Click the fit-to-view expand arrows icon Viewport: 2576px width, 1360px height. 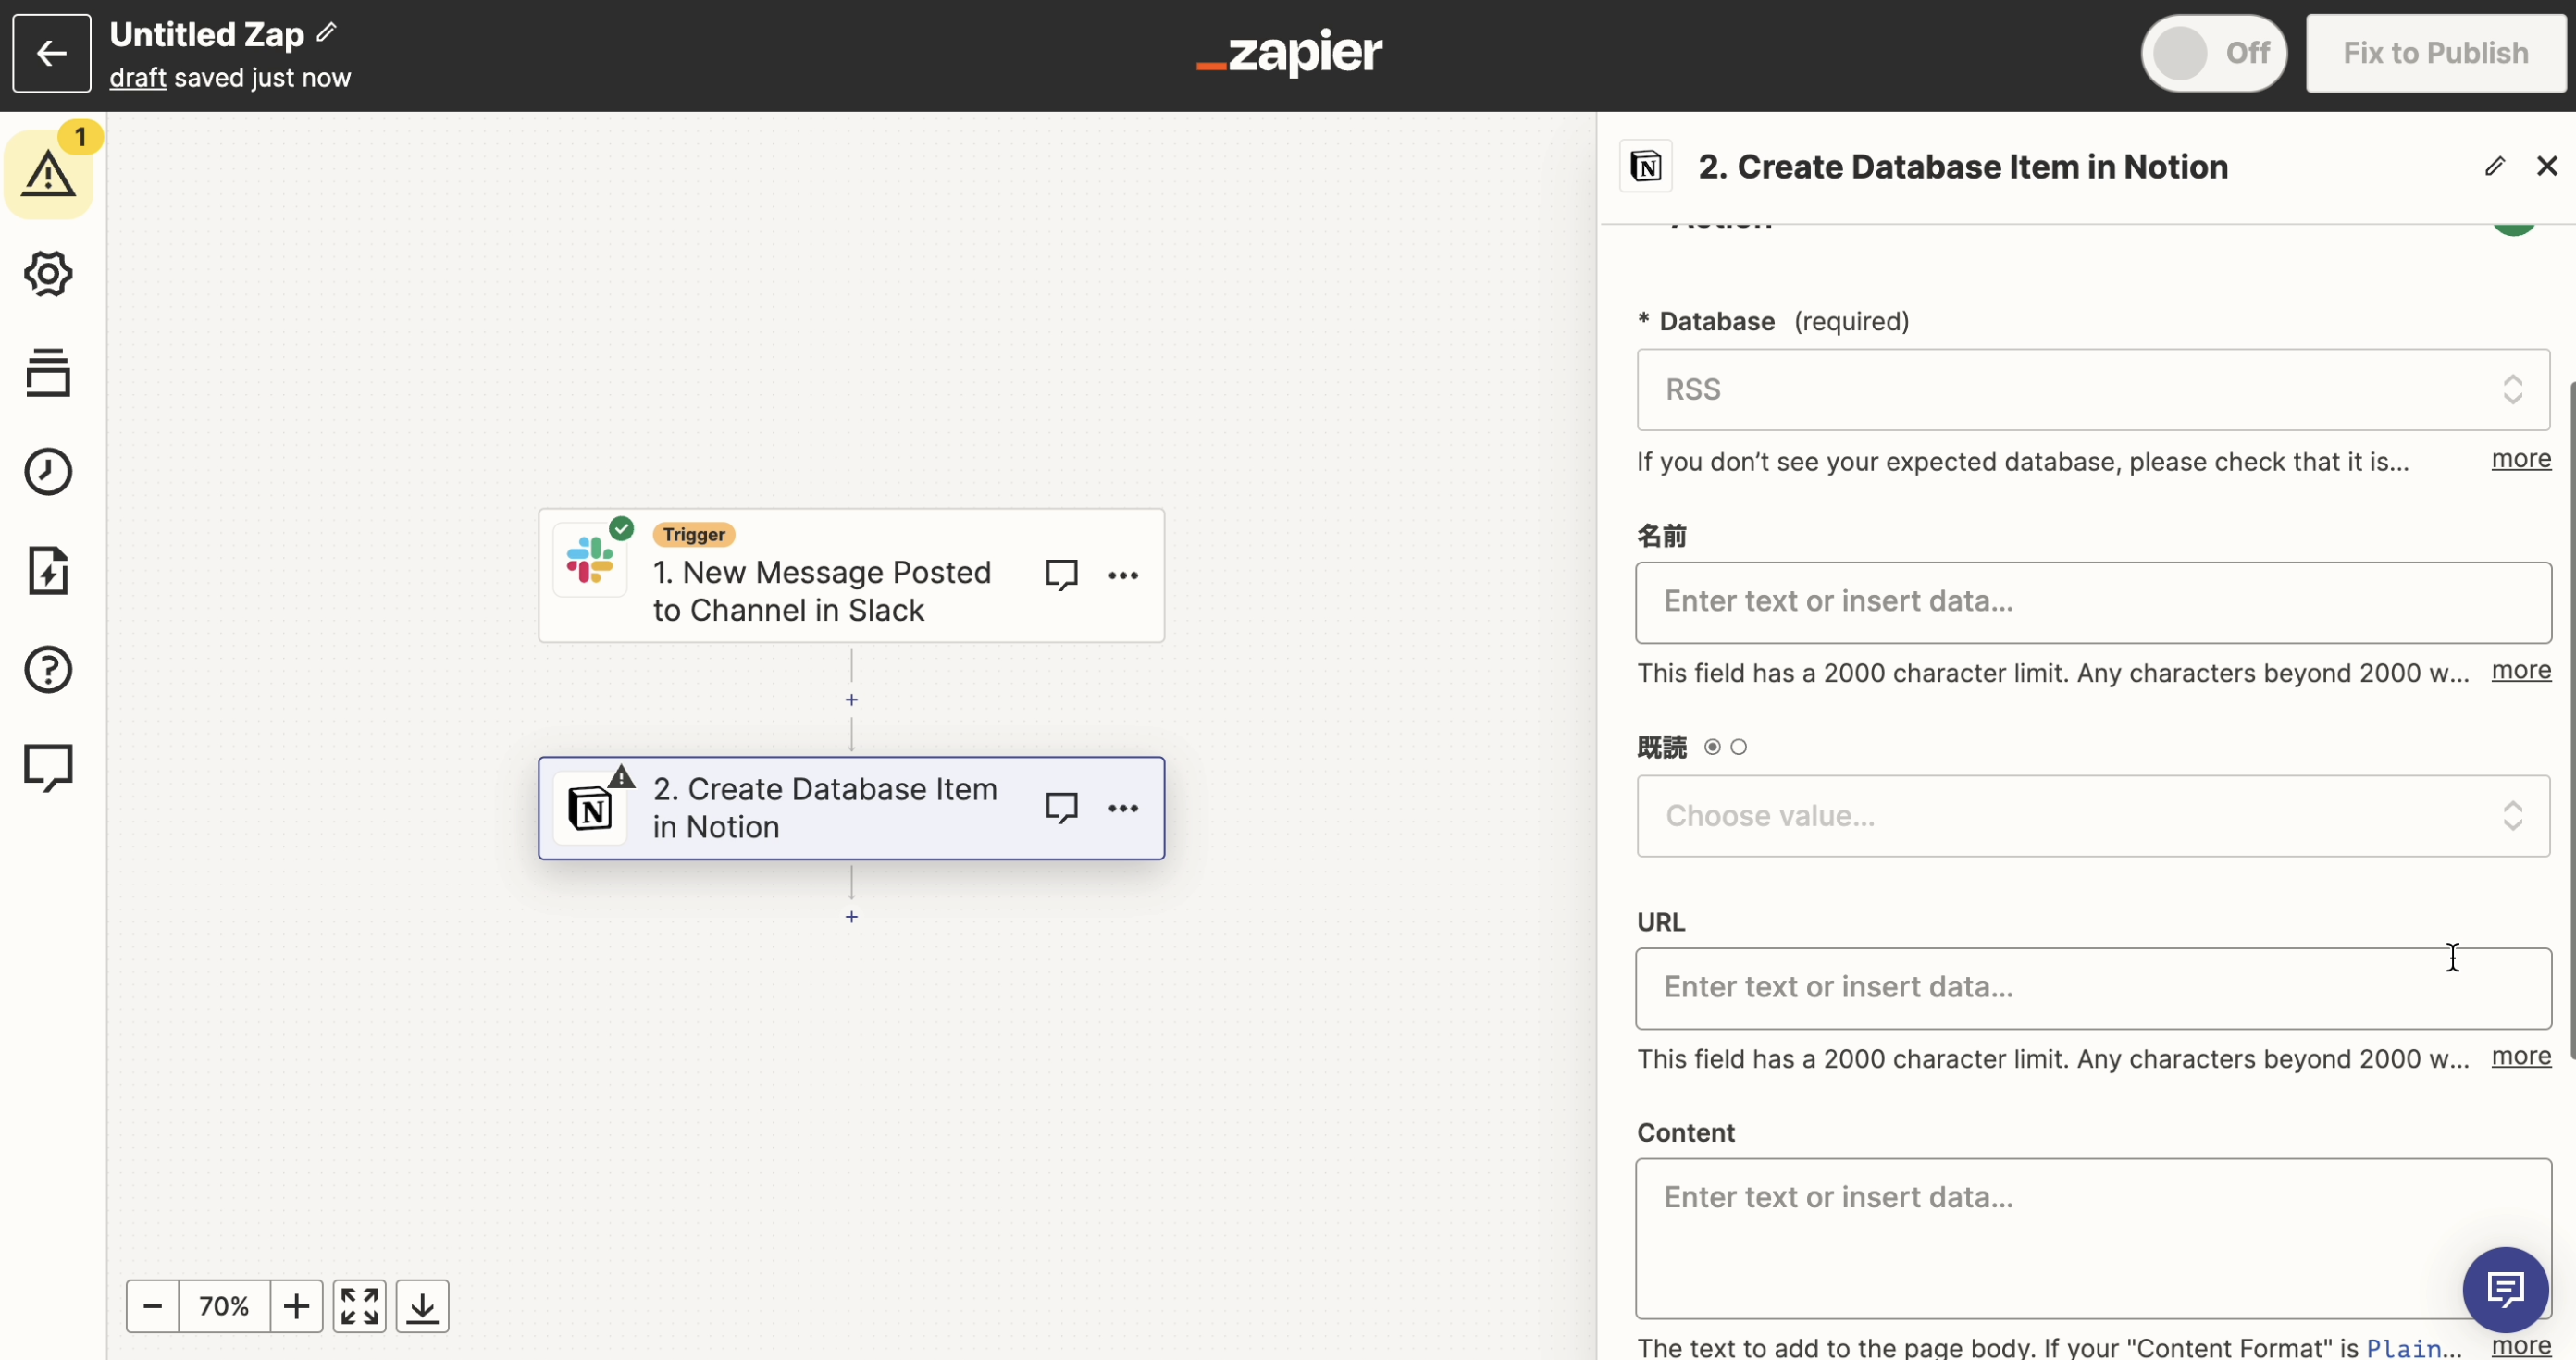pos(359,1306)
